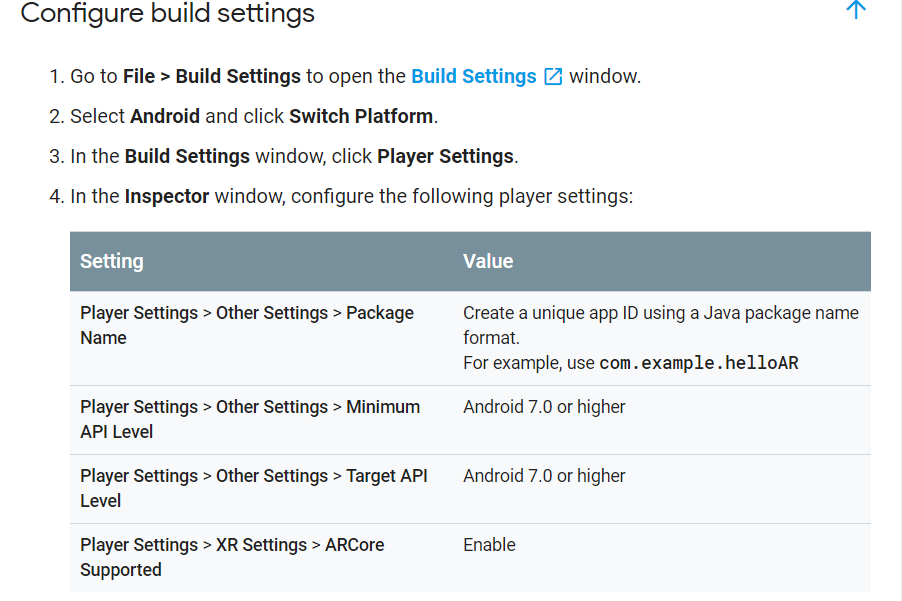Click the bold Android text in step 2

point(165,116)
